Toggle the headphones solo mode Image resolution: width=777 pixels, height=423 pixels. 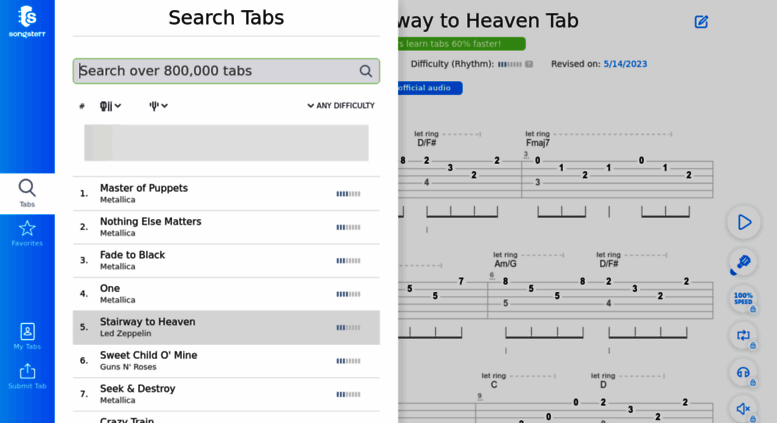[x=743, y=372]
